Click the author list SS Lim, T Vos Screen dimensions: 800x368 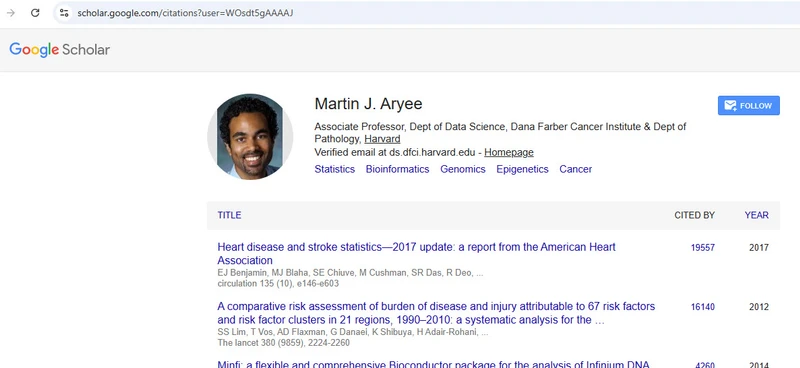pos(353,332)
